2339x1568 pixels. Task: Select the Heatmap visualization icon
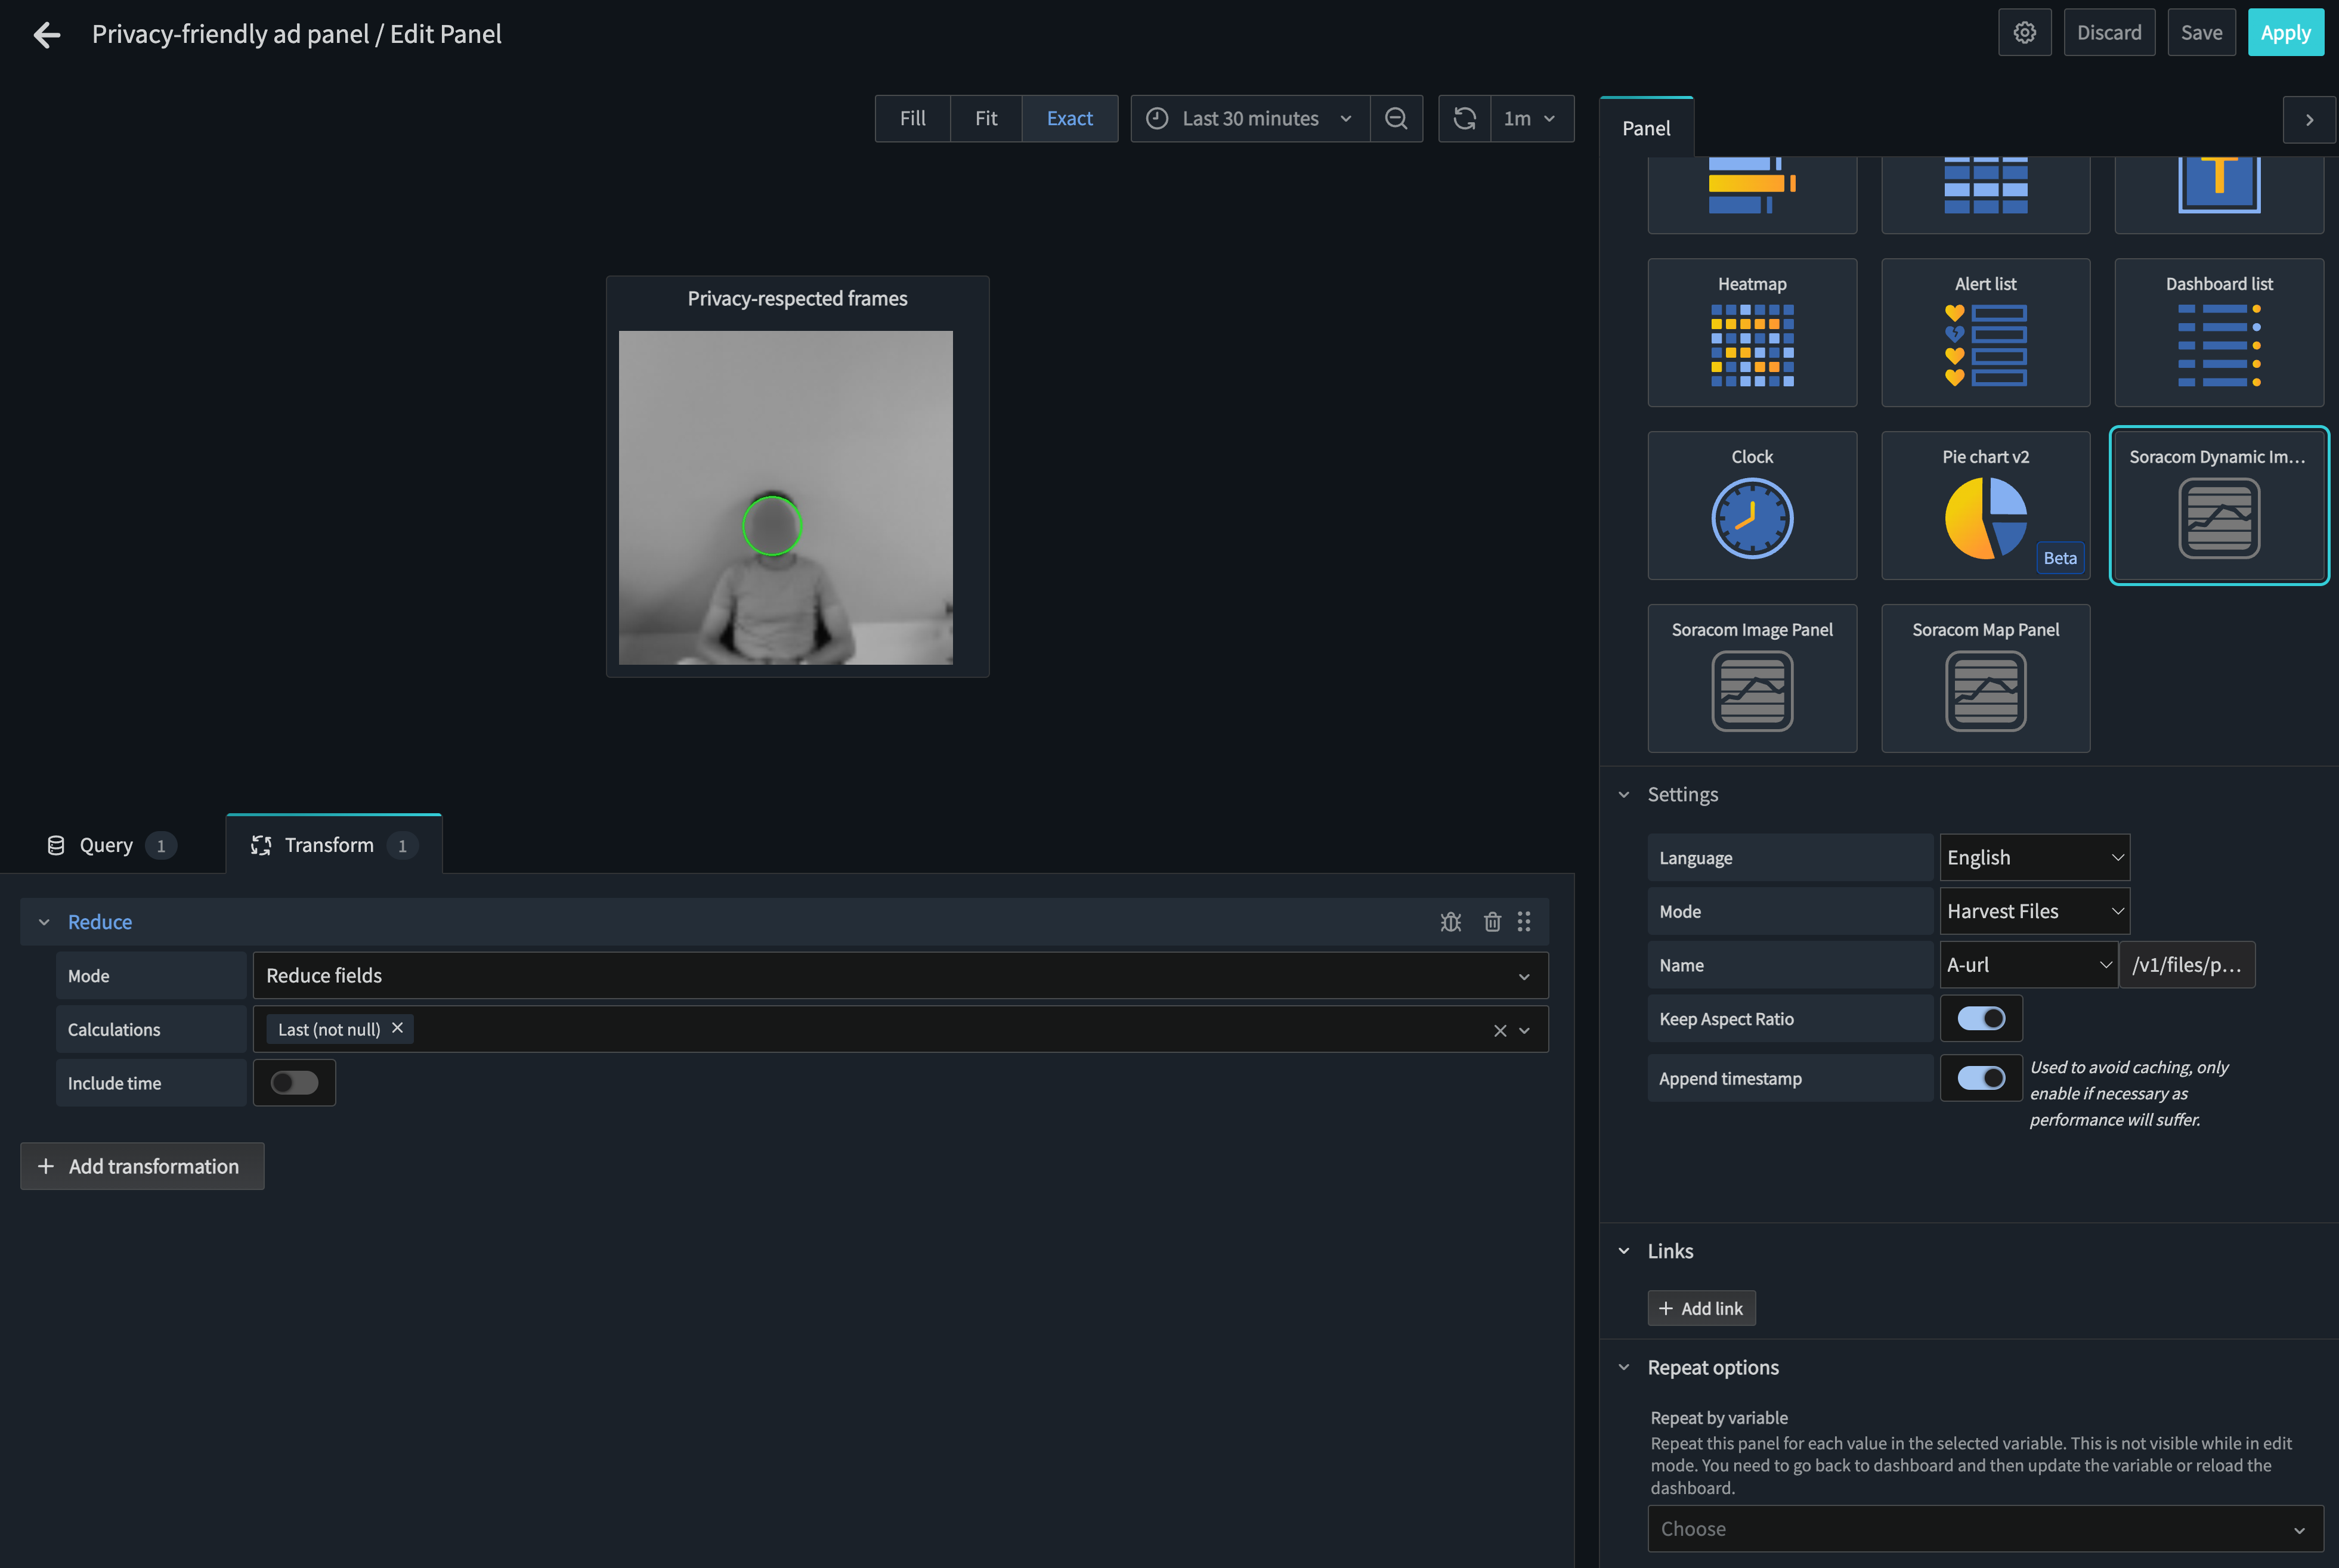tap(1752, 345)
